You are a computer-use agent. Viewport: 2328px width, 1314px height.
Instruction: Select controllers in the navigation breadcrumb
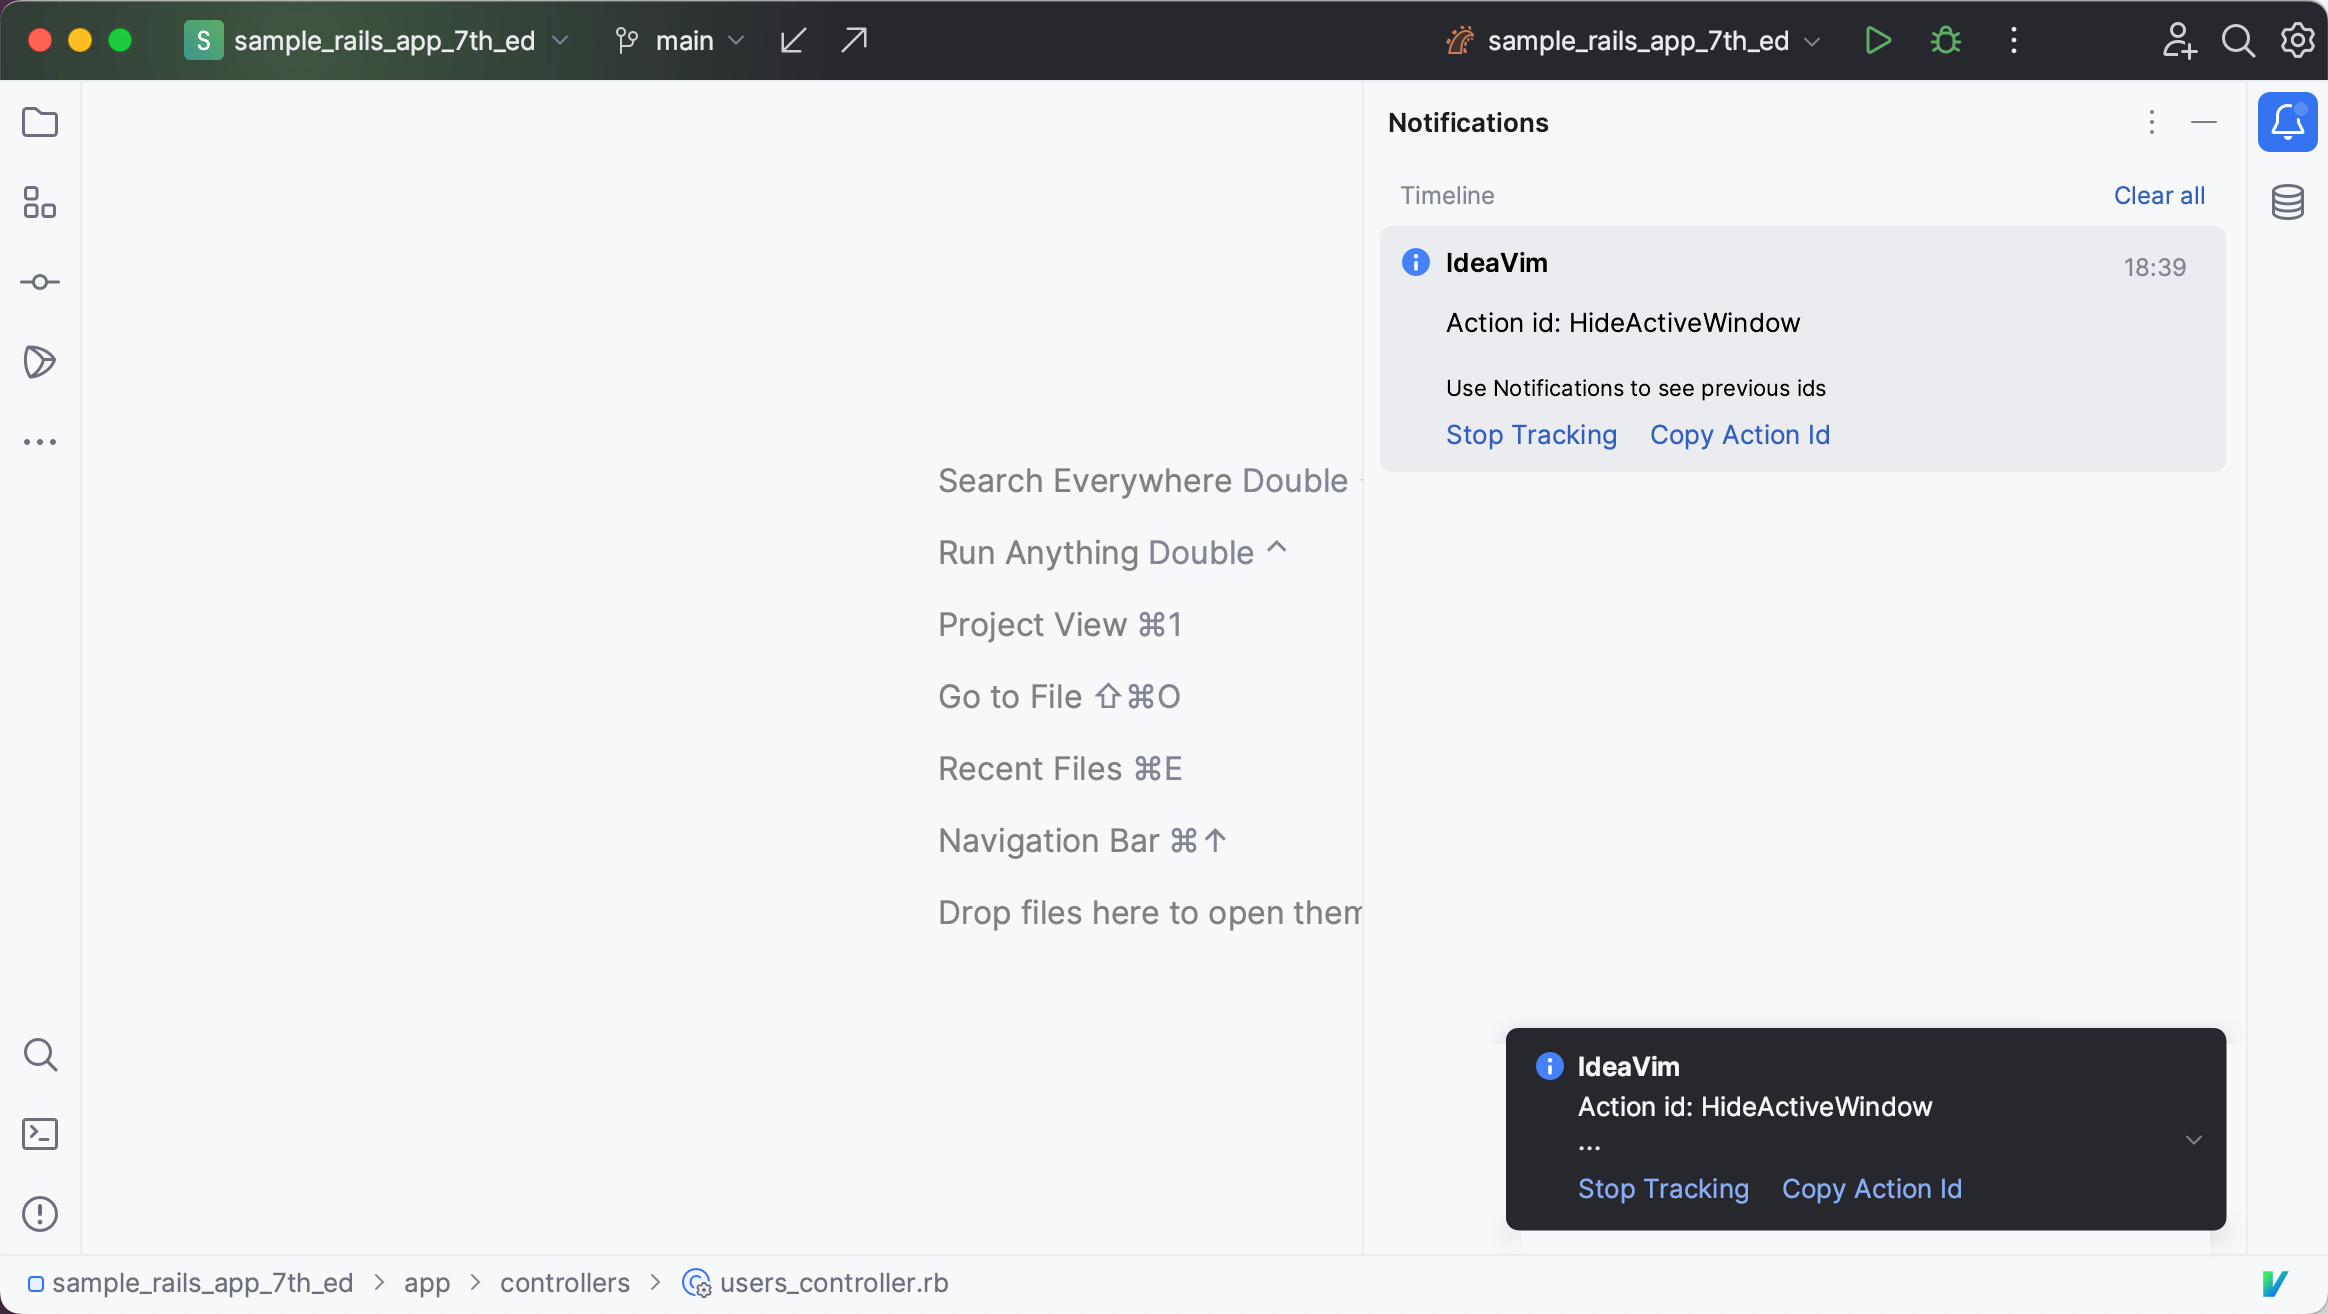click(565, 1283)
